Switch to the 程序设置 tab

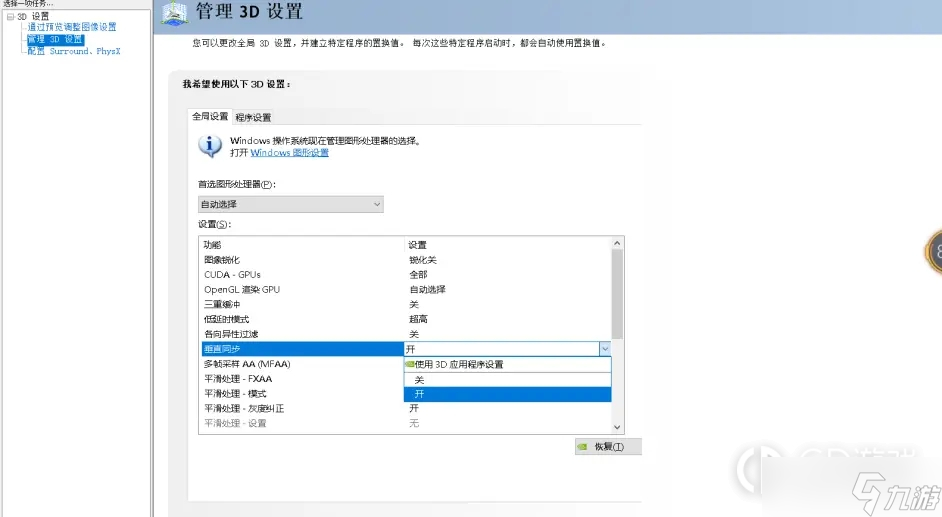point(253,117)
